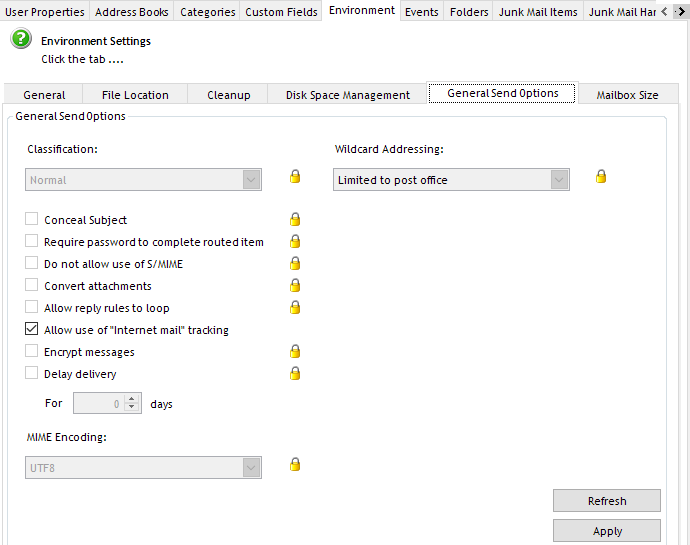Uncheck Allow use of Internet mail tracking
Viewport: 690px width, 545px height.
pyautogui.click(x=32, y=330)
